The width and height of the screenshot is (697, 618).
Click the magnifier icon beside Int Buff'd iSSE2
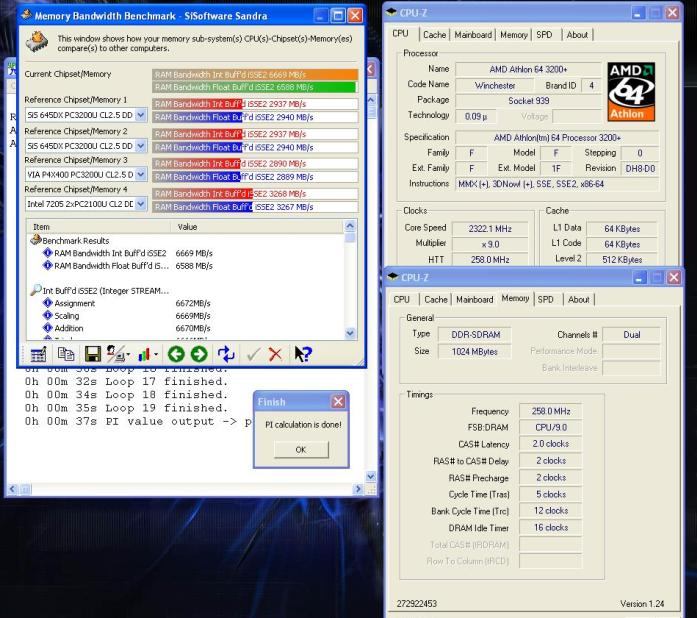(35, 290)
